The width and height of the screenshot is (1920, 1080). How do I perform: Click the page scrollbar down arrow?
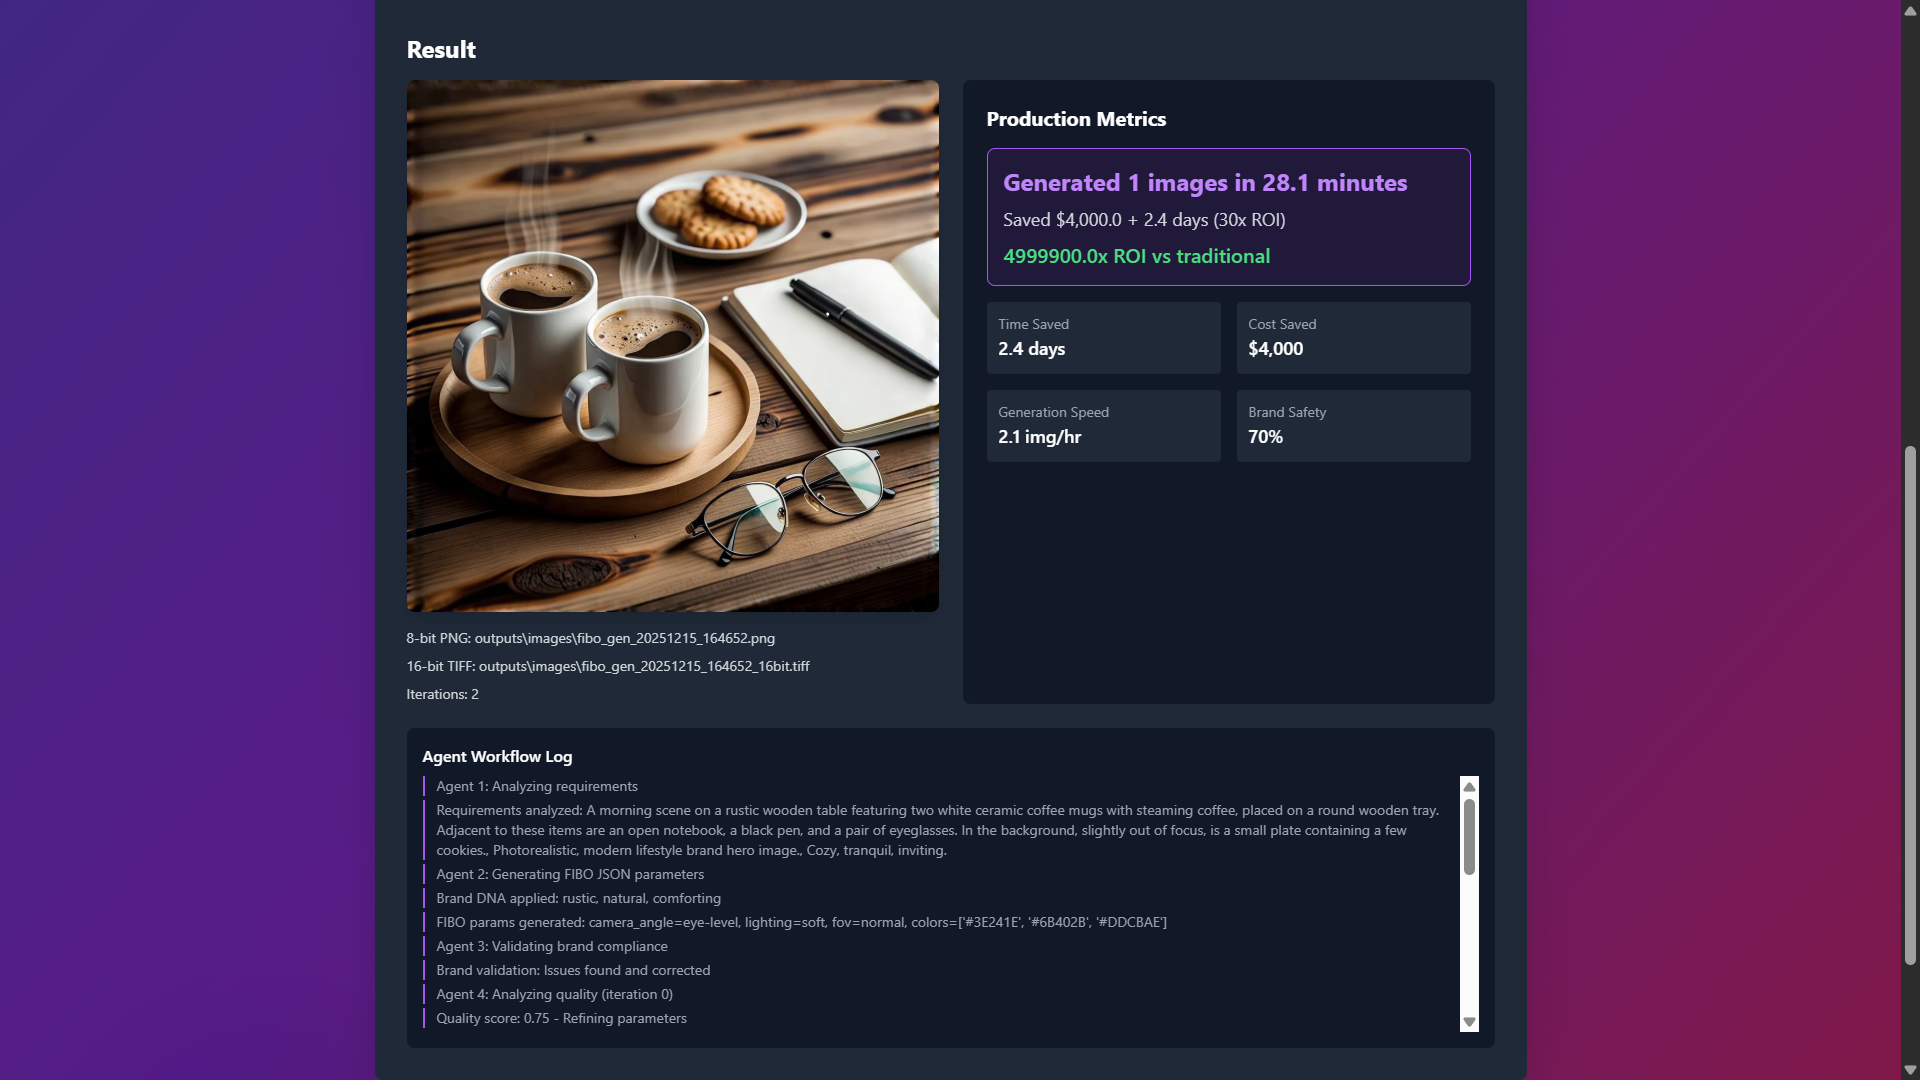1908,1068
